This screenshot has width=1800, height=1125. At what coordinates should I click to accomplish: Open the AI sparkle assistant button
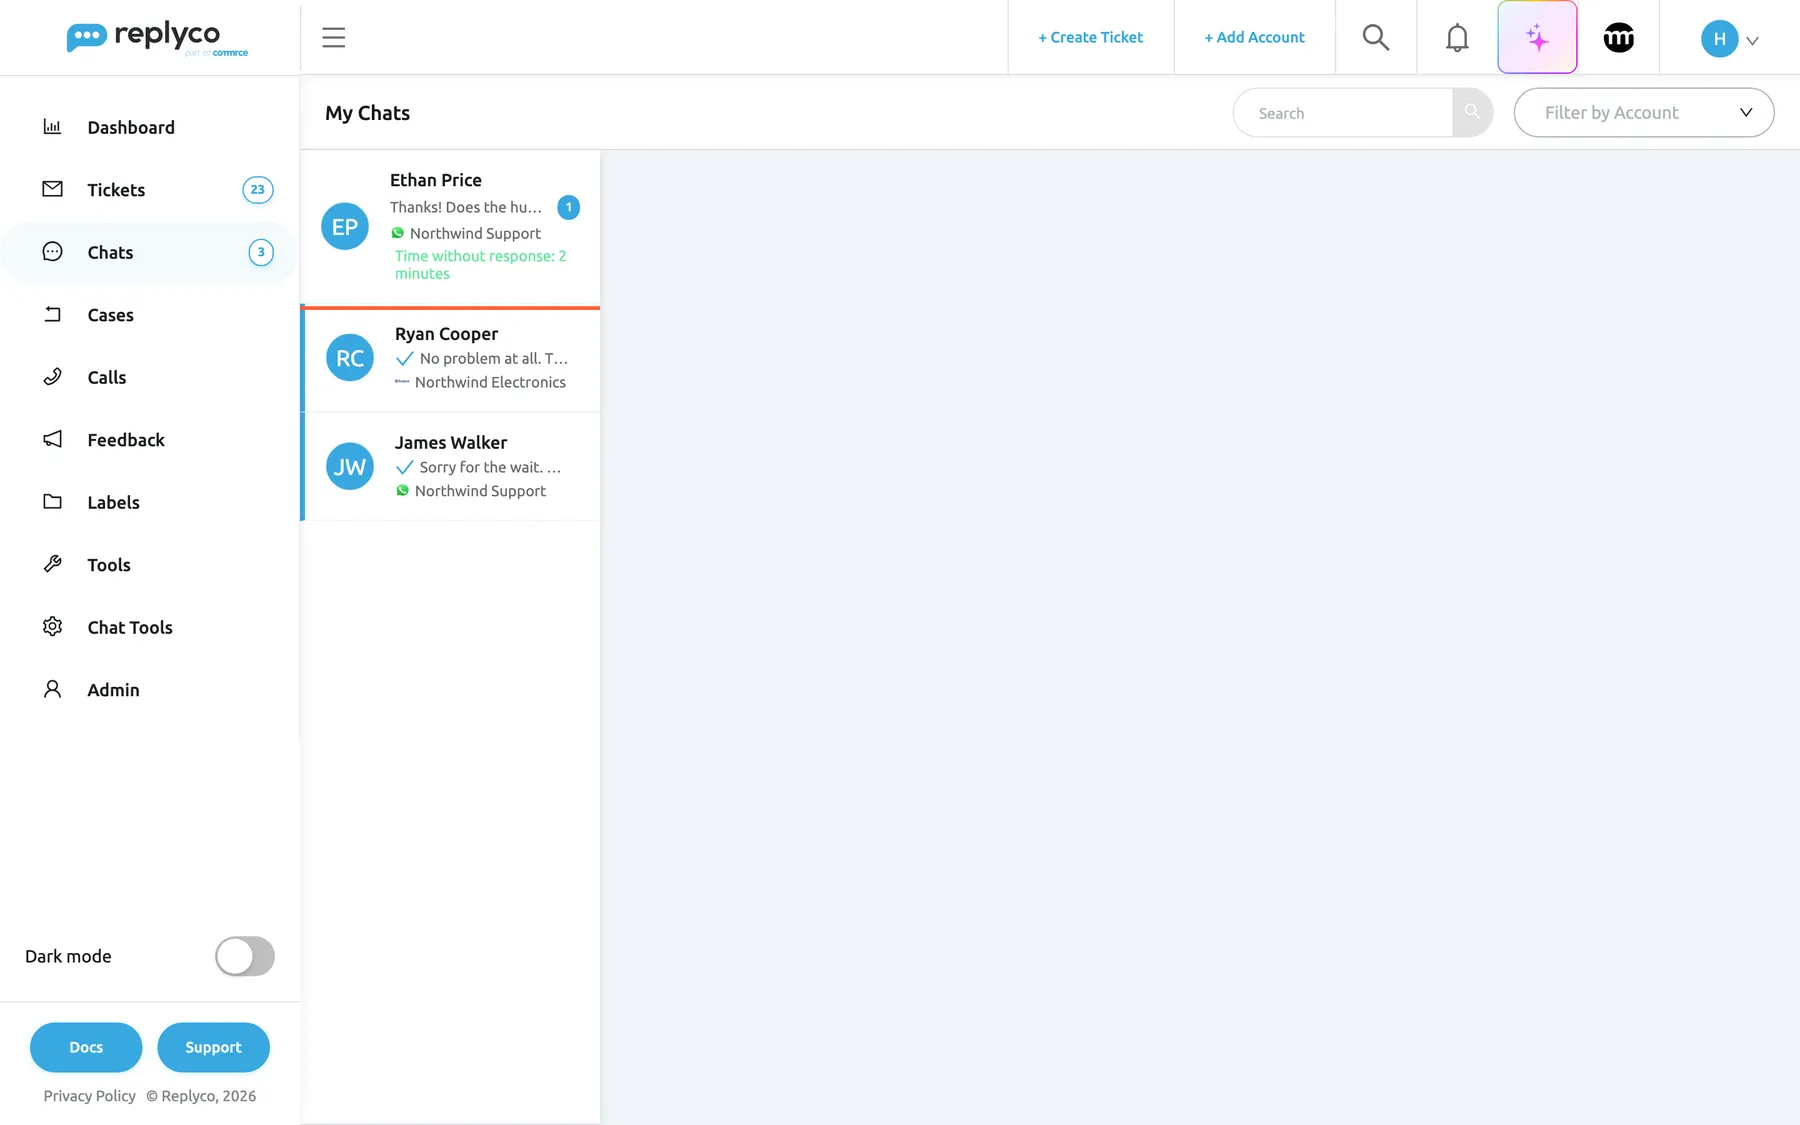(x=1537, y=38)
